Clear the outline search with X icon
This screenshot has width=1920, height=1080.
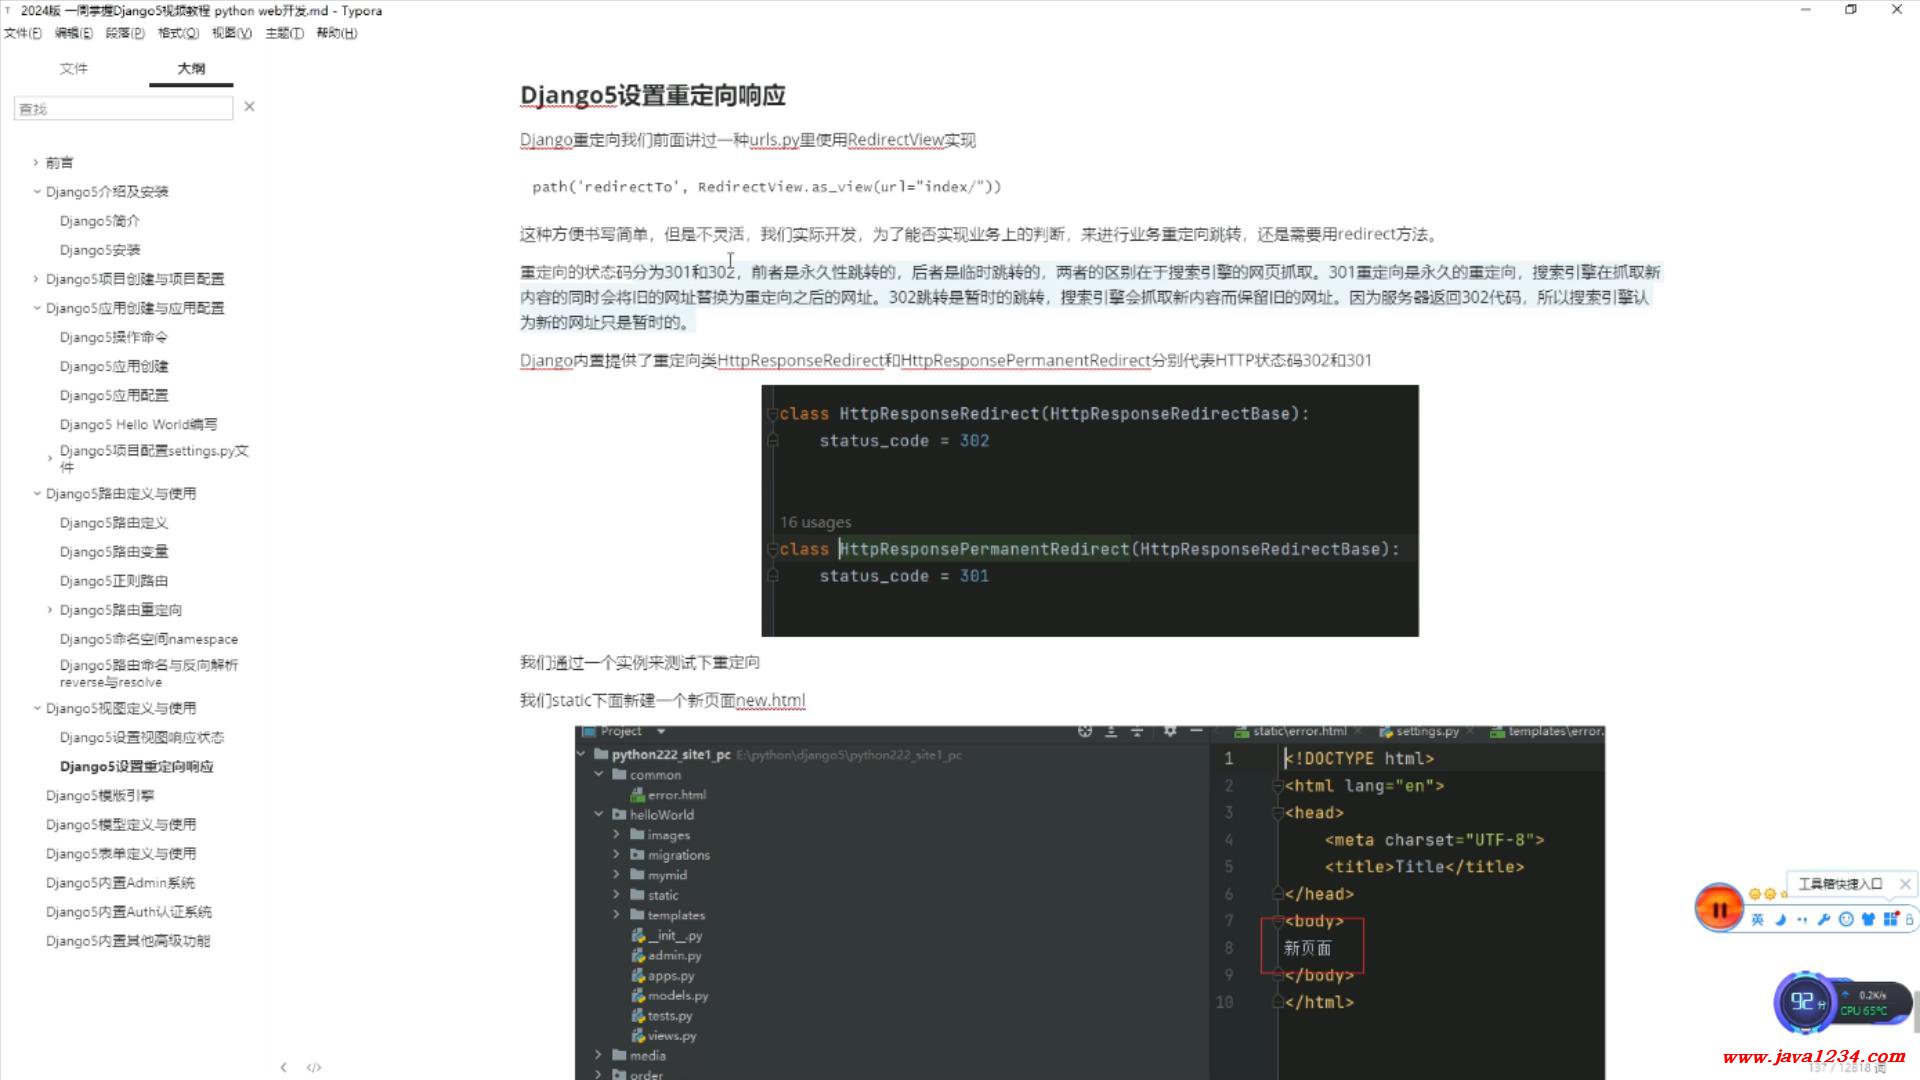(x=250, y=107)
